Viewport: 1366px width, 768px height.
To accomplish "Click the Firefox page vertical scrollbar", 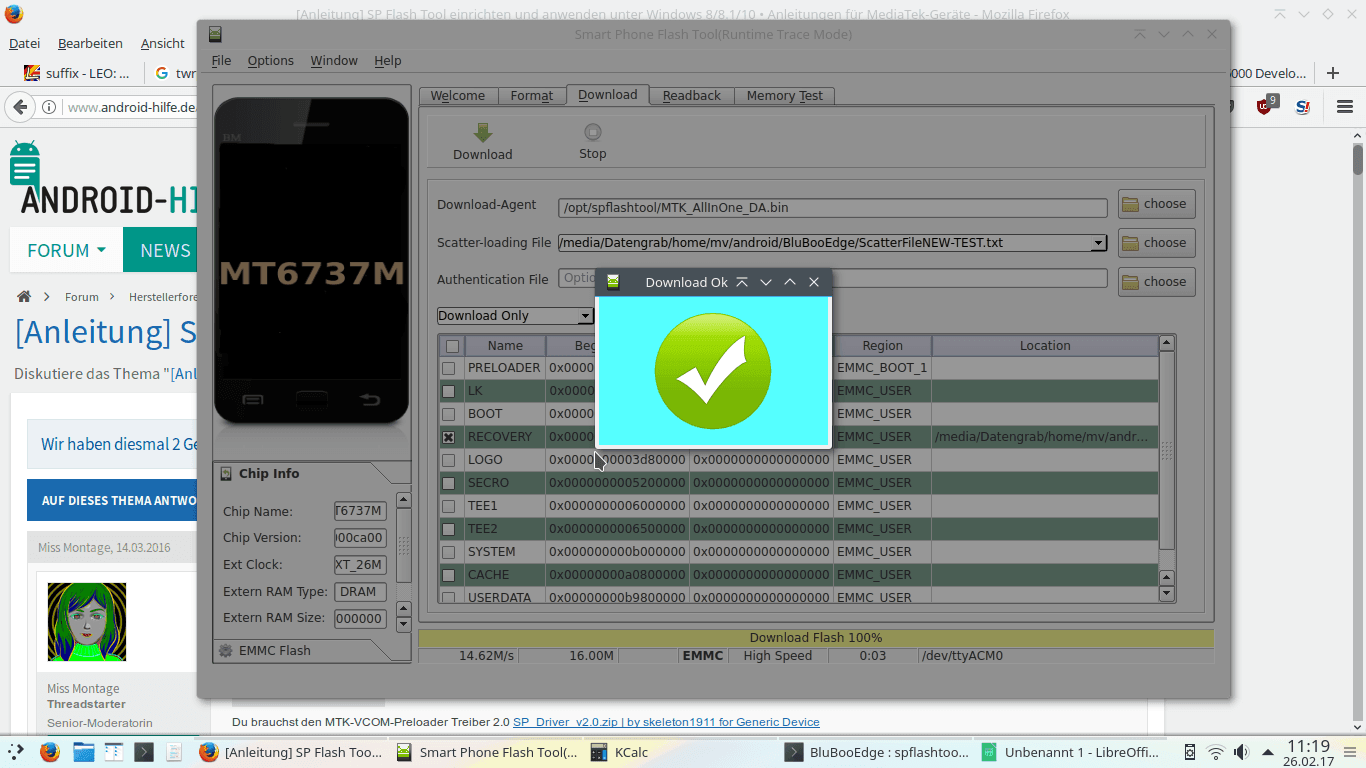I will [x=1358, y=158].
